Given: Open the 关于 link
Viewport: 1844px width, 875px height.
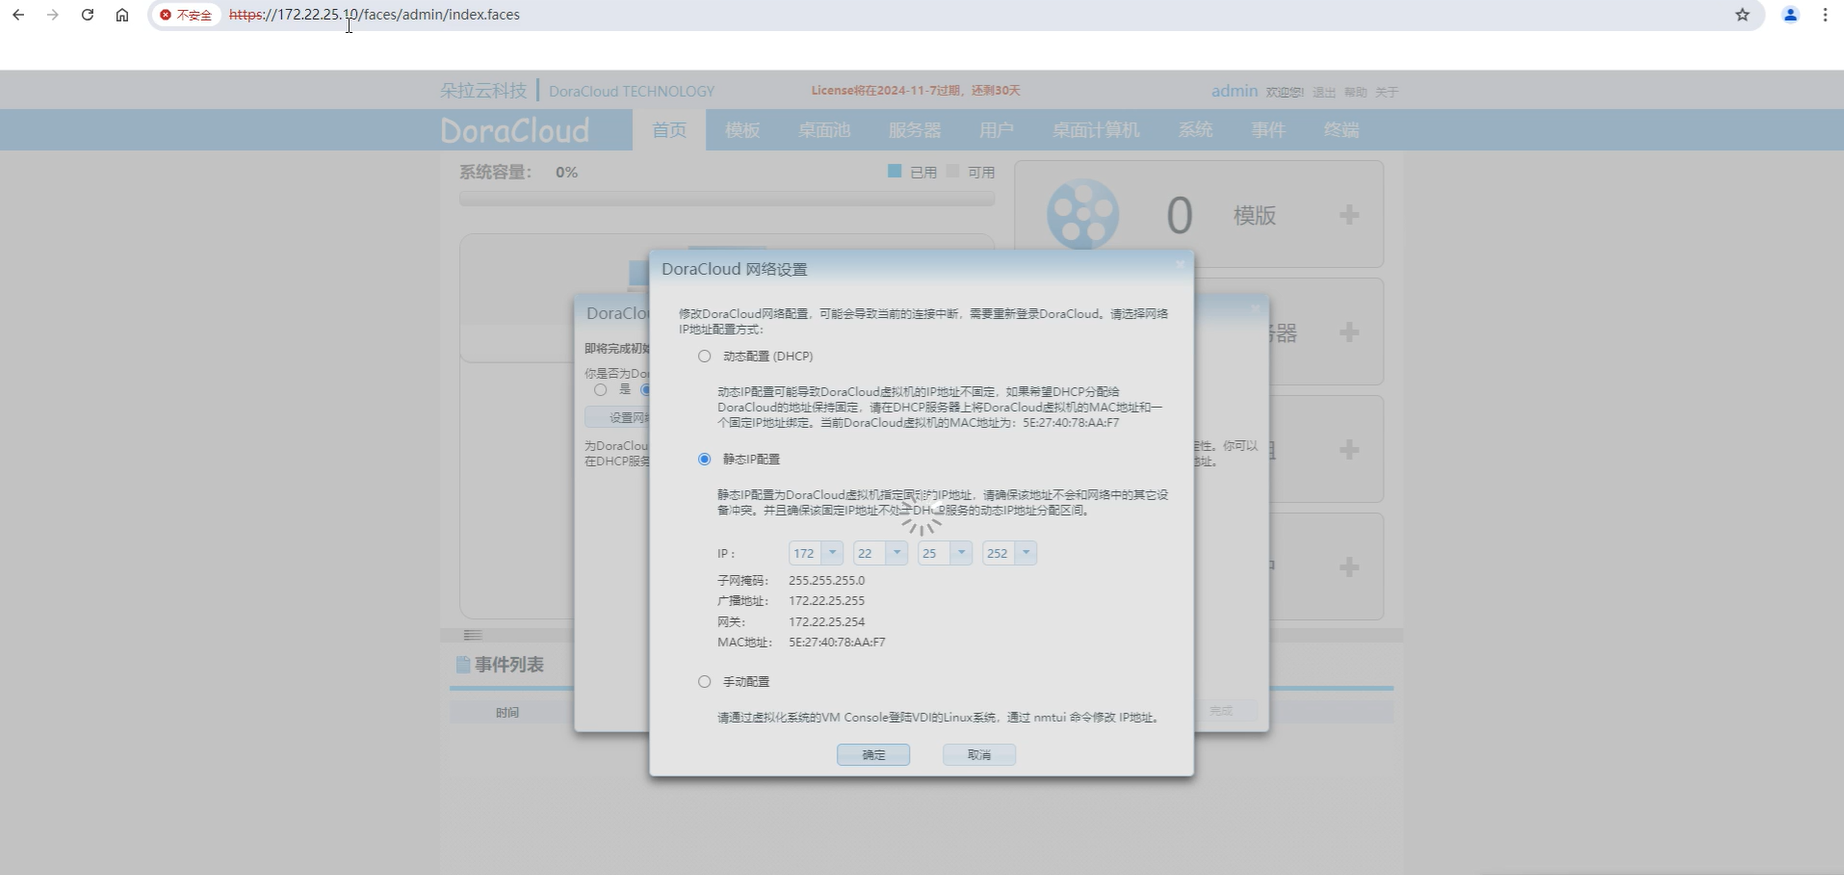Looking at the screenshot, I should (1386, 92).
